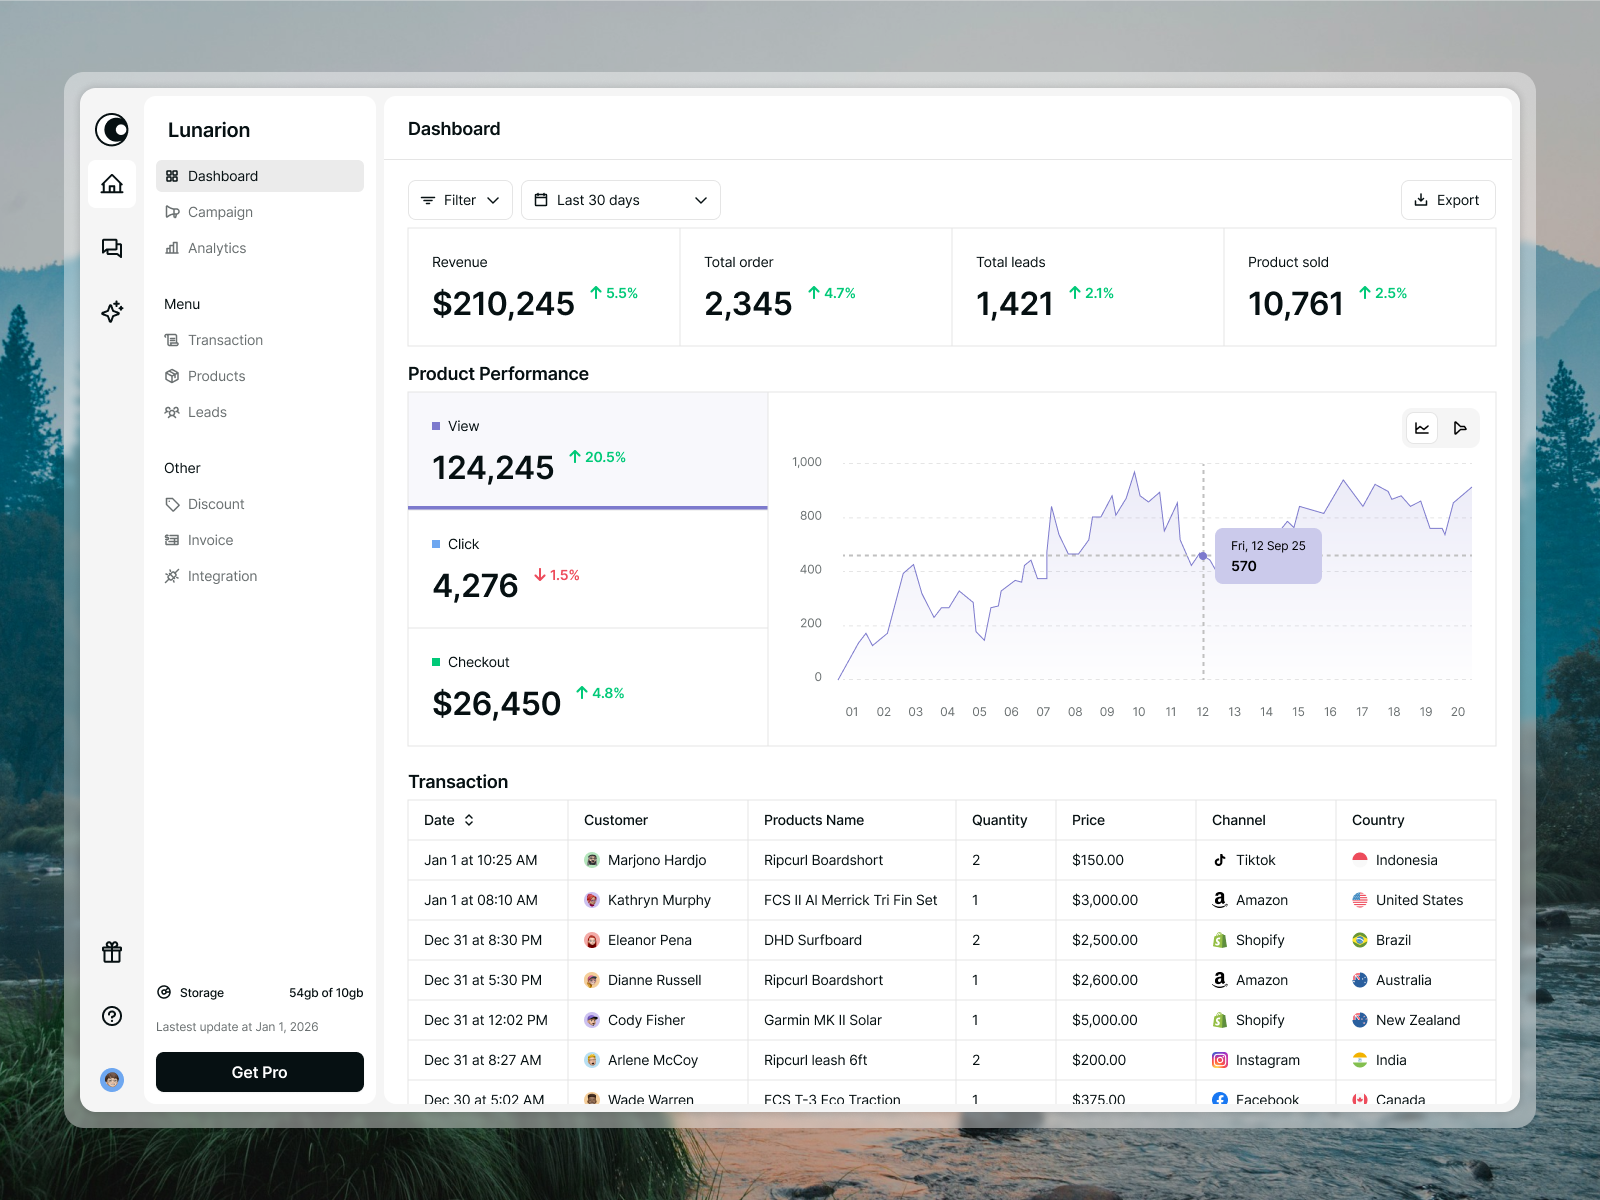Screen dimensions: 1600x1200
Task: Click the AI sparkles icon in the sidebar
Action: point(111,312)
